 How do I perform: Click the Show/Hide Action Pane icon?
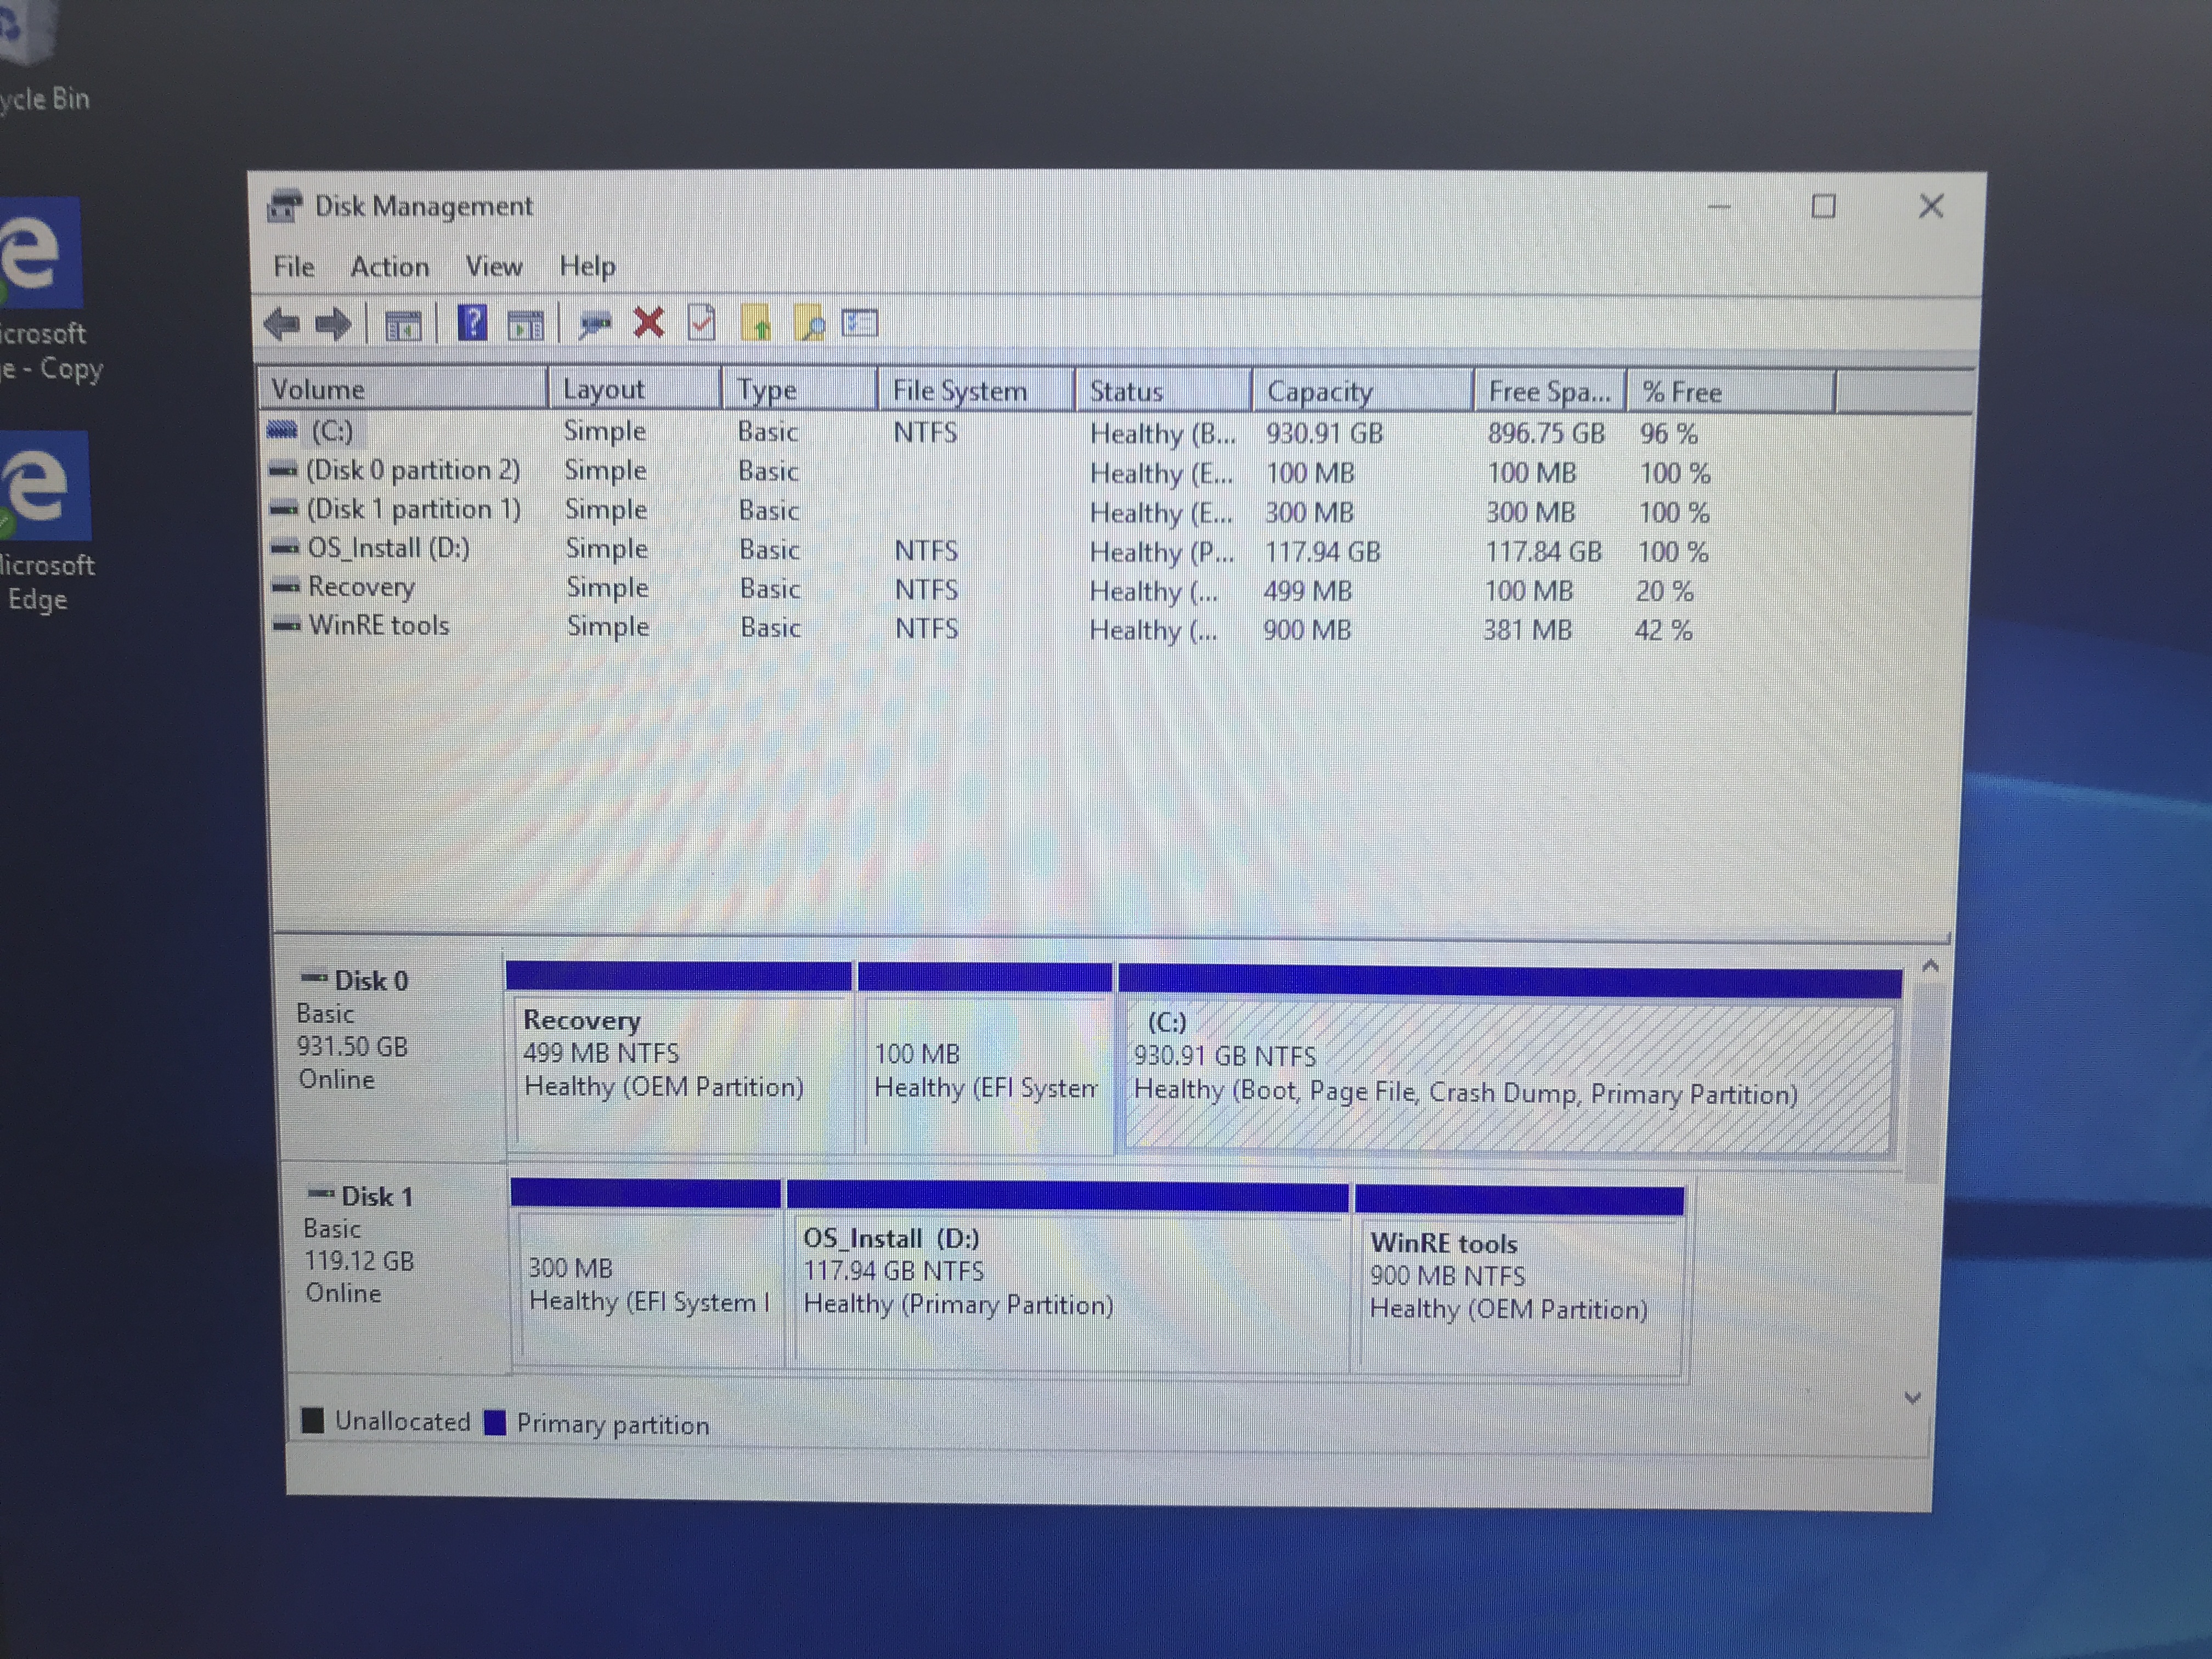525,324
